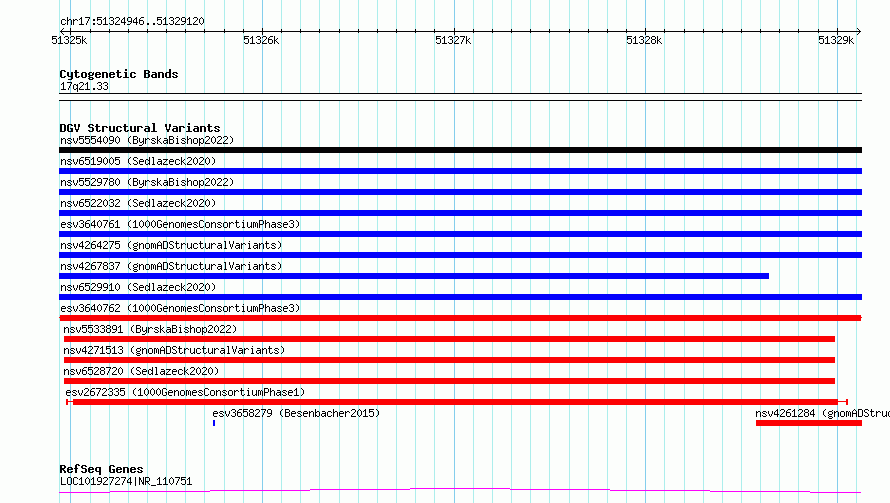Click the 51329k ruler tick label
Image resolution: width=890 pixels, height=503 pixels.
[836, 40]
